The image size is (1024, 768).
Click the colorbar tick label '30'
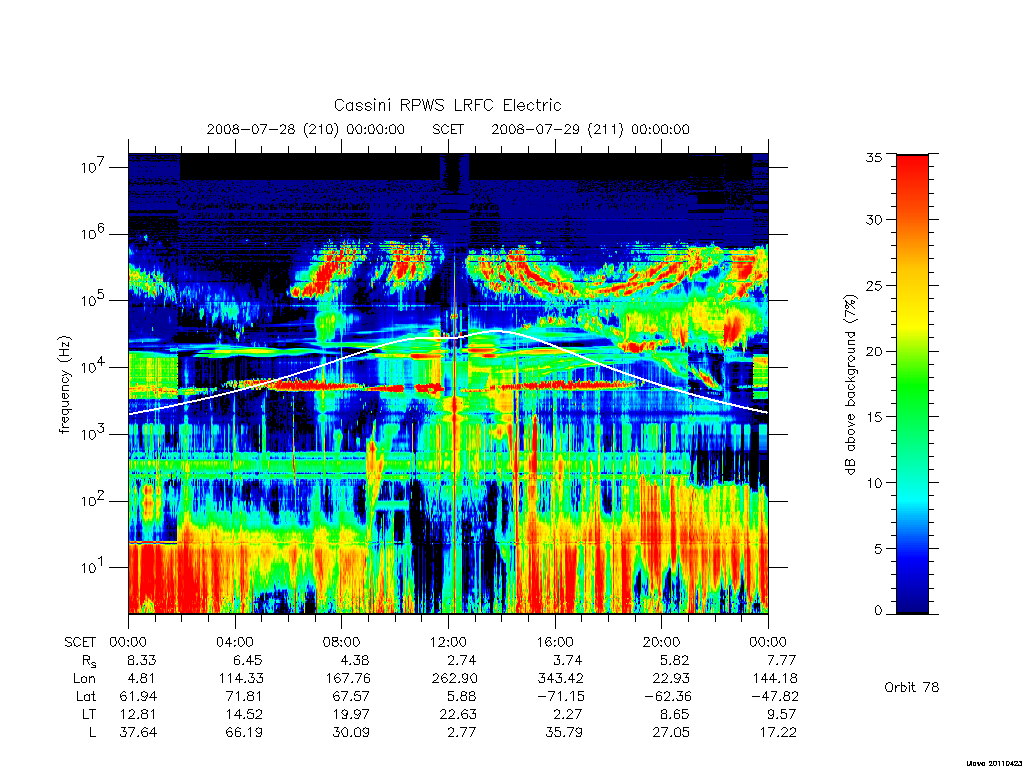pyautogui.click(x=874, y=220)
